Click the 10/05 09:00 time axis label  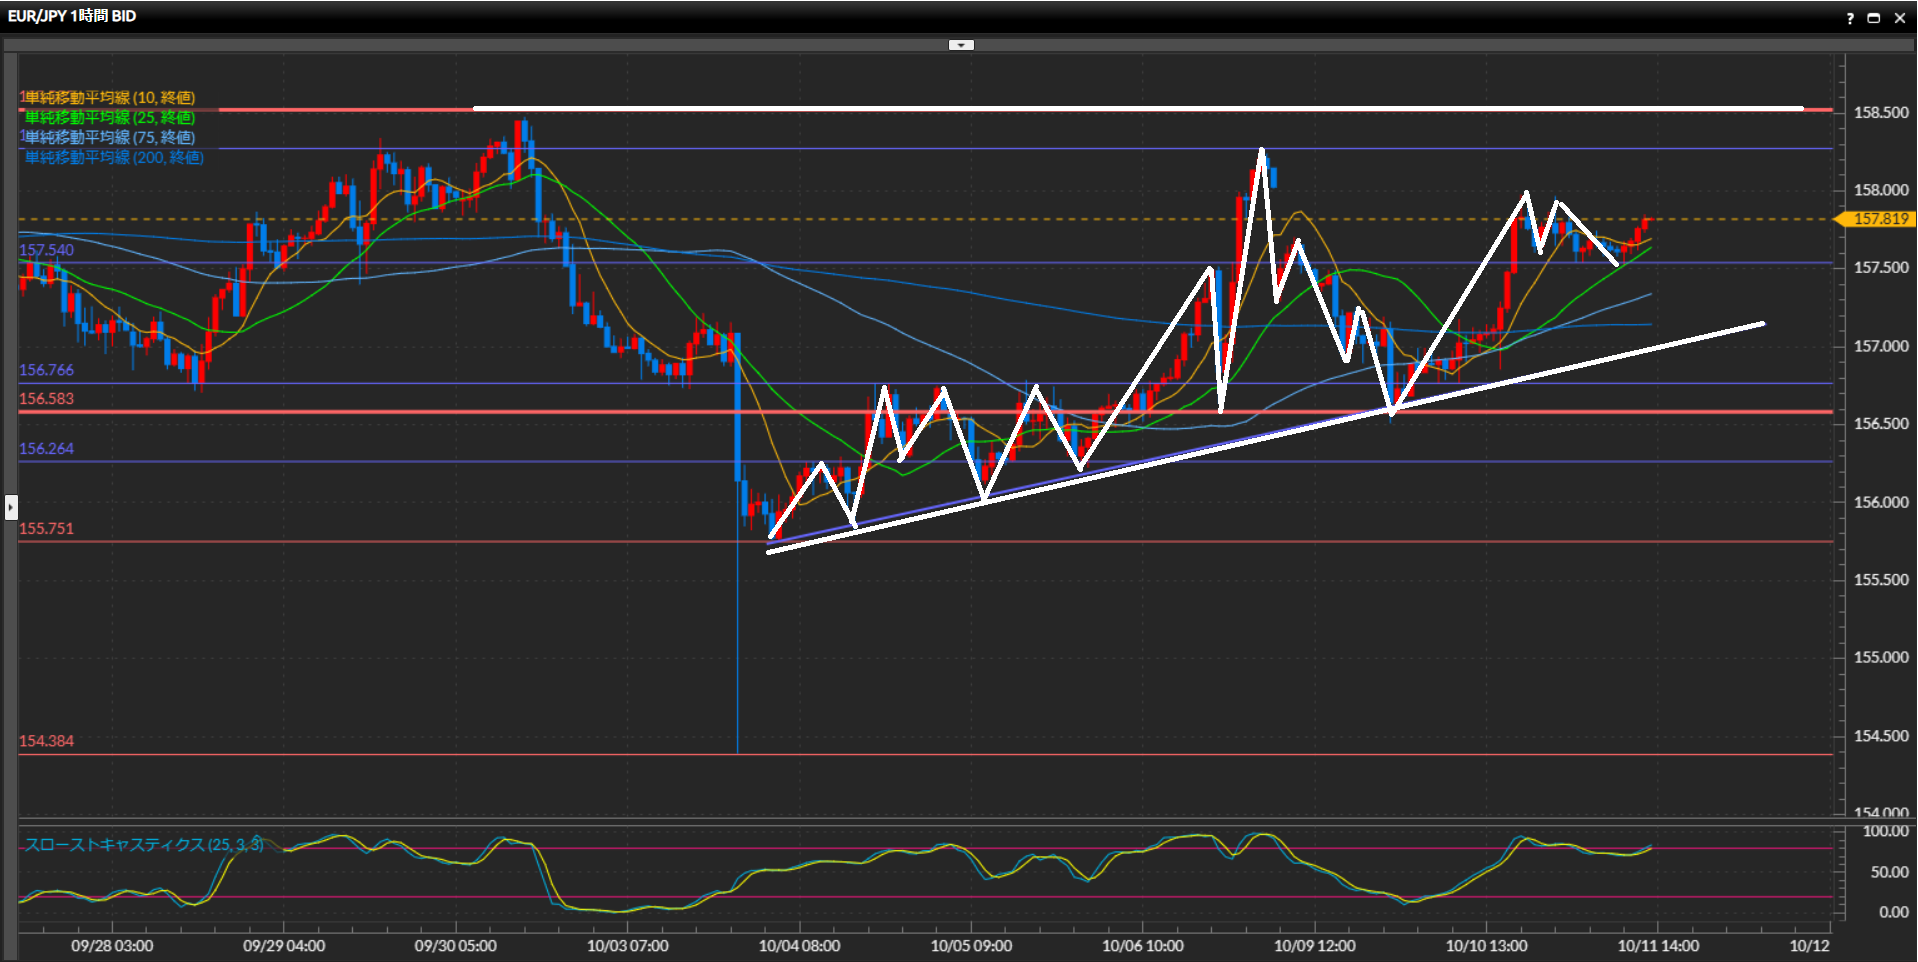click(971, 945)
